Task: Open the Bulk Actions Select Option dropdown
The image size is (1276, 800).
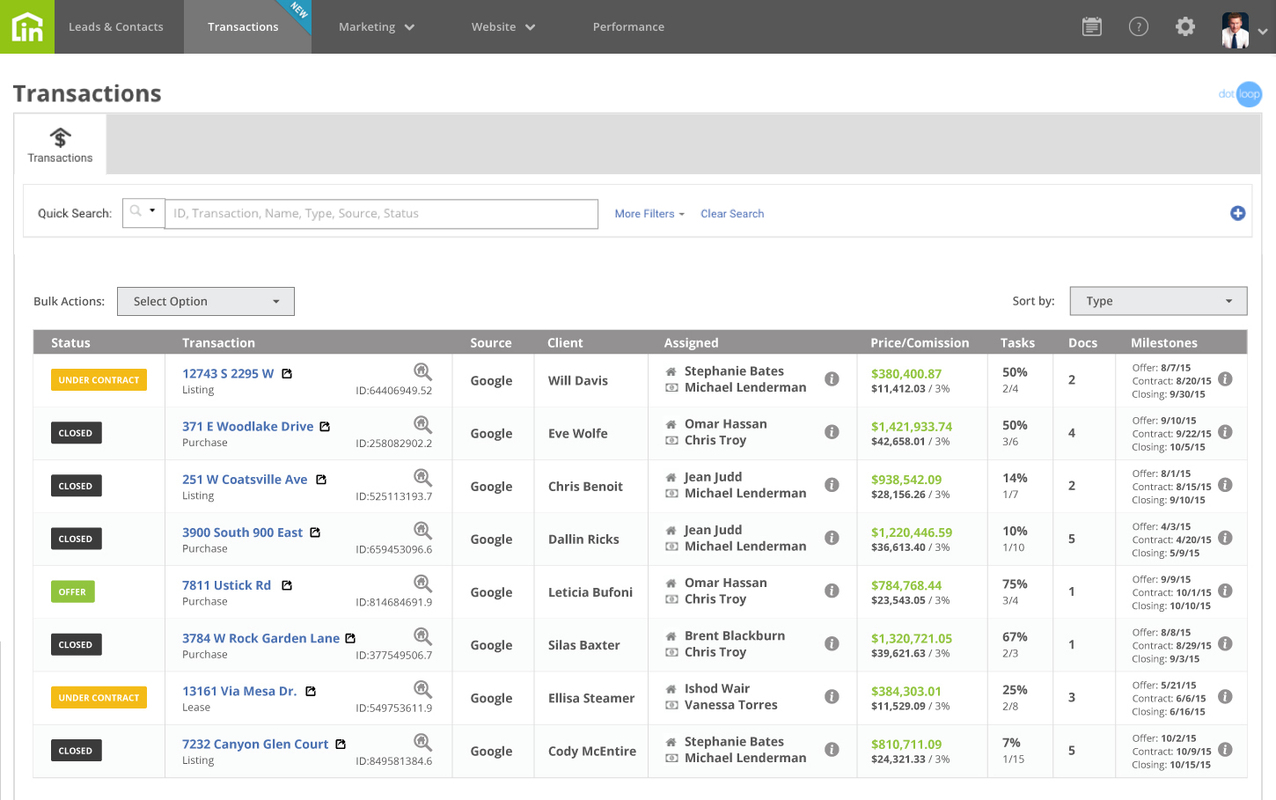Action: (205, 301)
